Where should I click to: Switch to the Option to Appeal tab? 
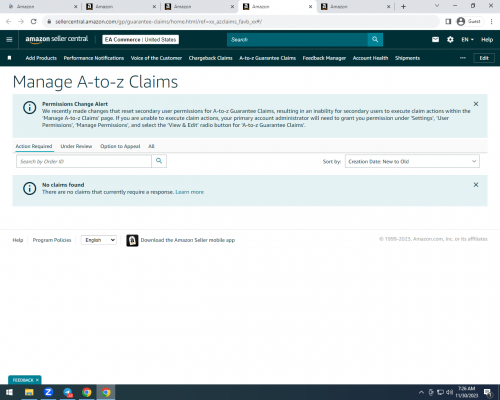(120, 146)
